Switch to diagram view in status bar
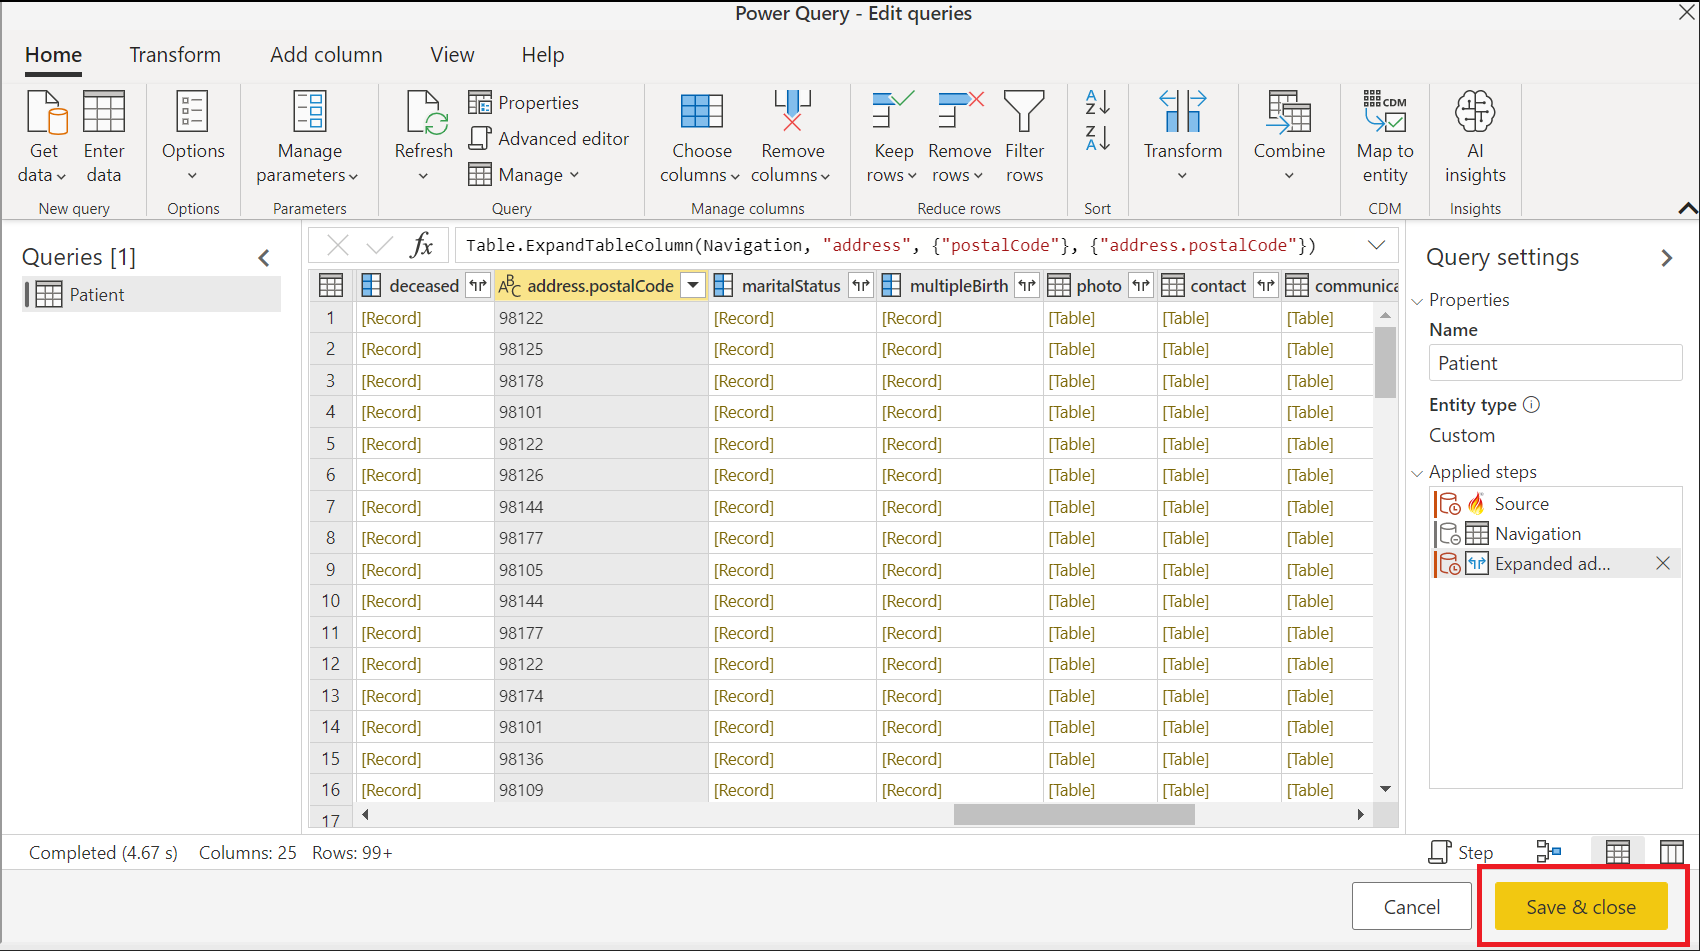 (x=1548, y=852)
